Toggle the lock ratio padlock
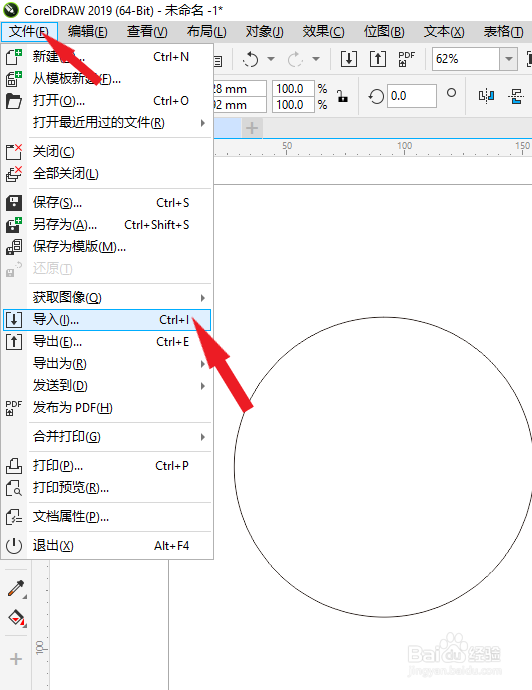 click(x=342, y=96)
